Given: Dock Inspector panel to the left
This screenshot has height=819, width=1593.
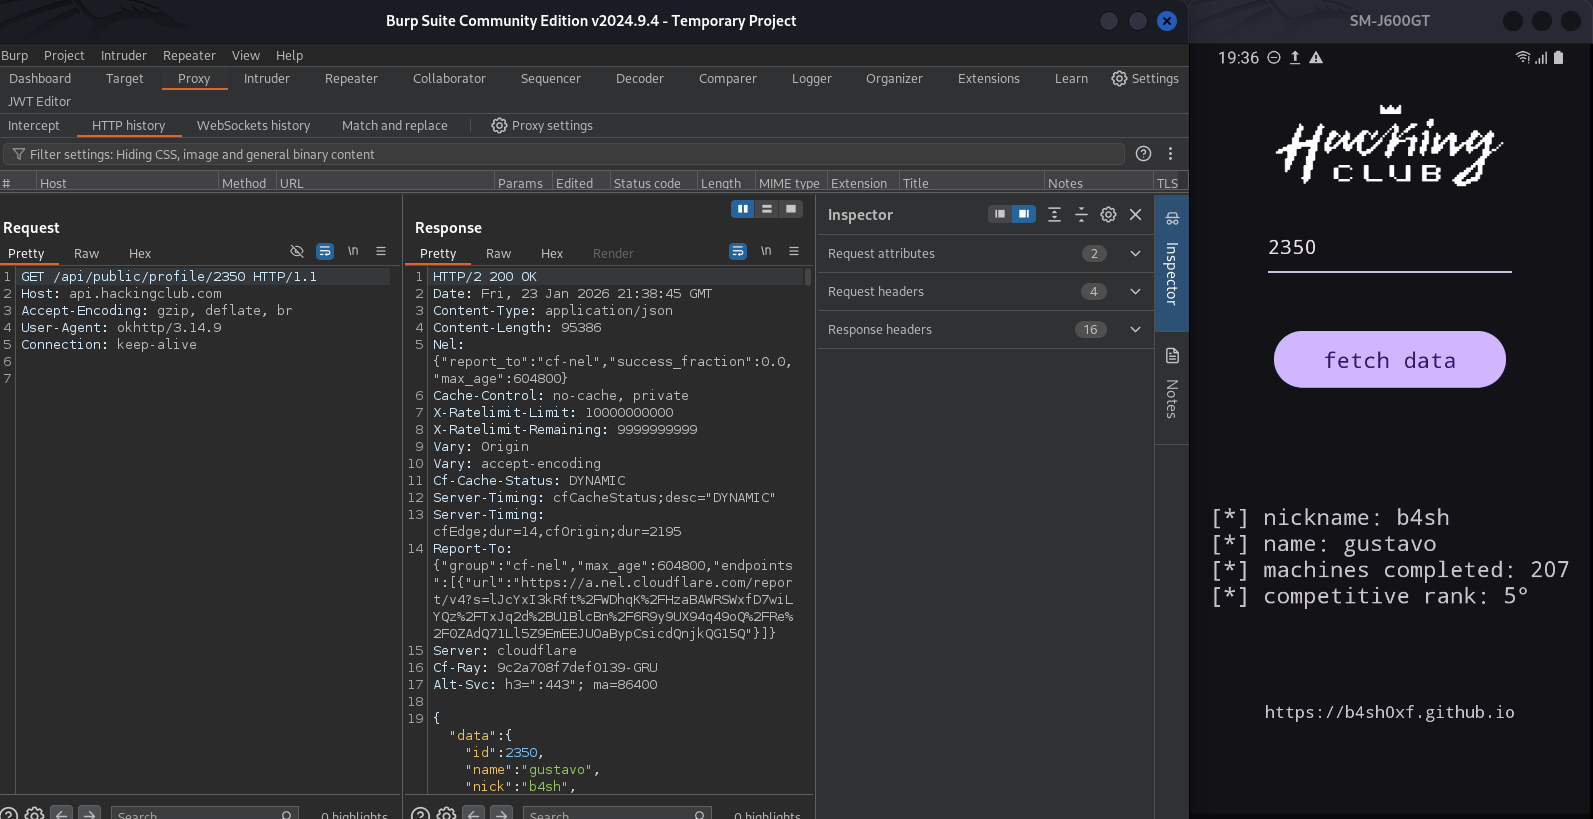Looking at the screenshot, I should (x=1000, y=214).
